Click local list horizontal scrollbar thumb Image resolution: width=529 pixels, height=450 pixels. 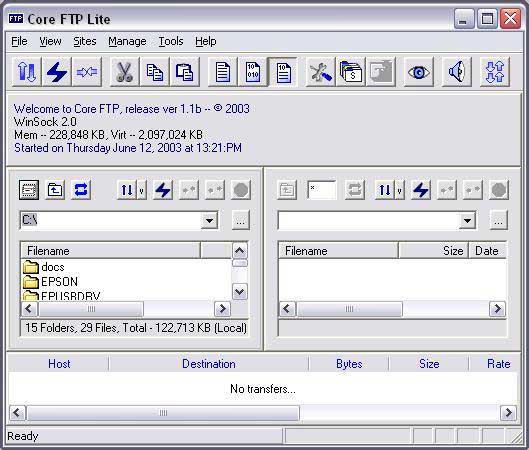tap(91, 308)
